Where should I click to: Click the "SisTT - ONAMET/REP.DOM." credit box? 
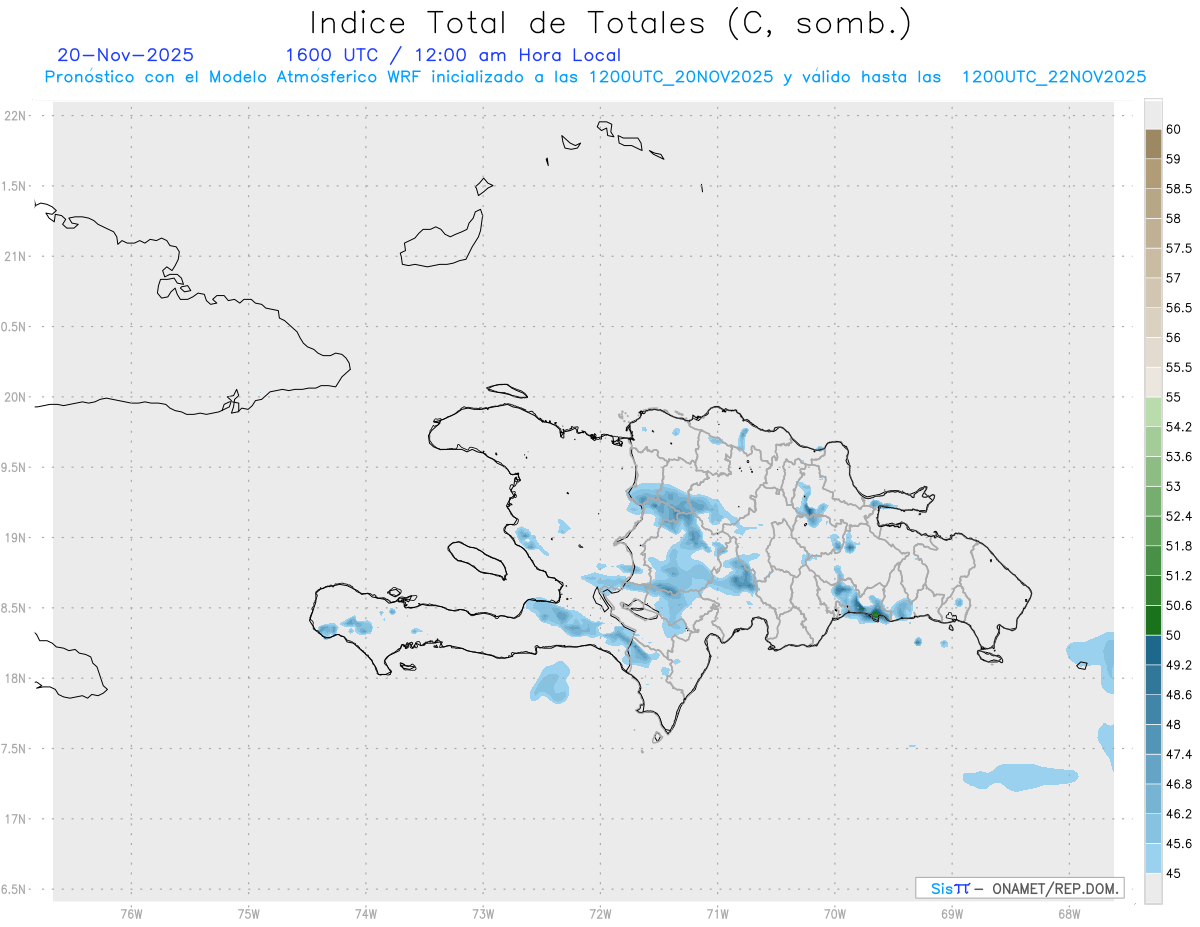click(1019, 888)
